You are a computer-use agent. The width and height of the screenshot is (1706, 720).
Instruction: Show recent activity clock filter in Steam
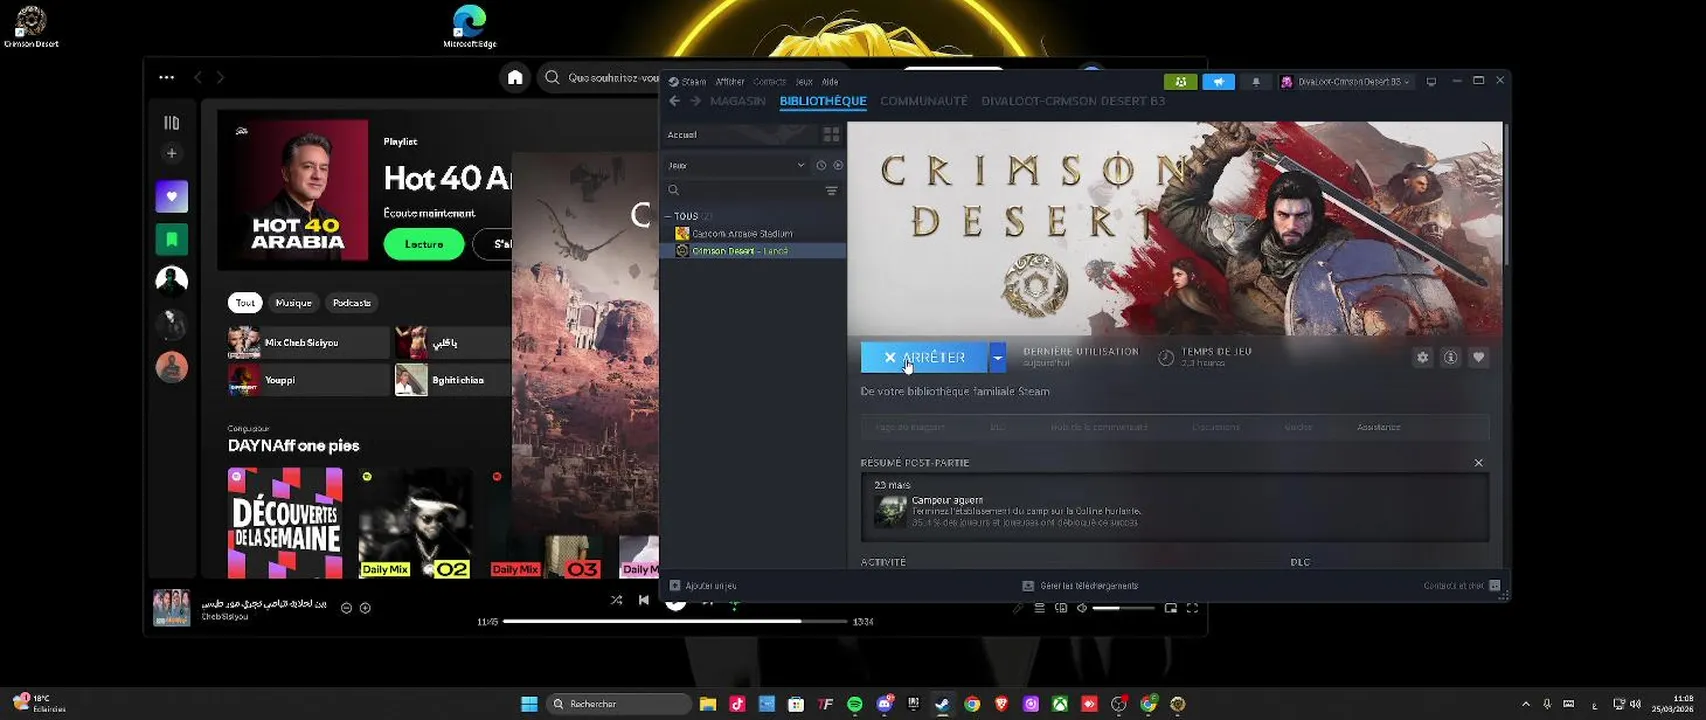821,165
